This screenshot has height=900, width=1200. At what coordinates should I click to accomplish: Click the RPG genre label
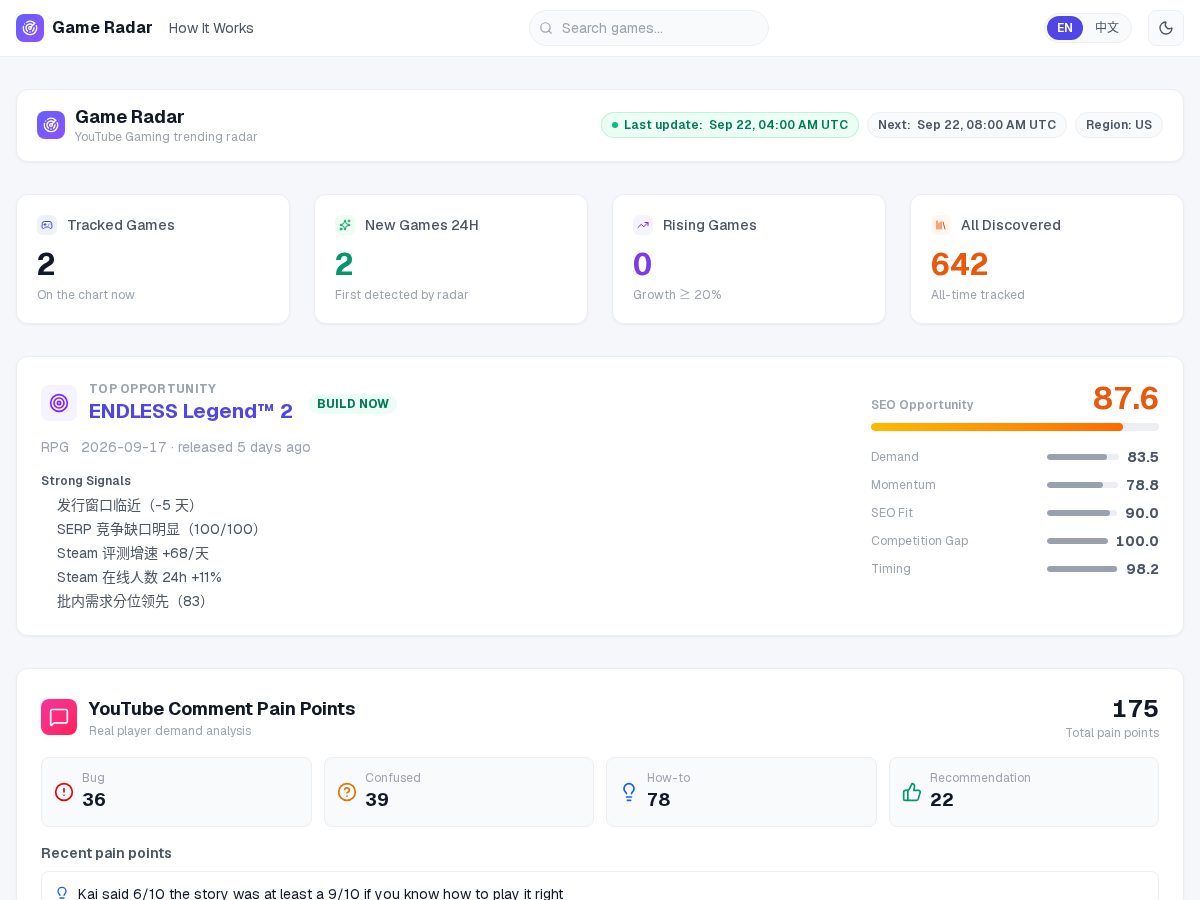click(55, 447)
